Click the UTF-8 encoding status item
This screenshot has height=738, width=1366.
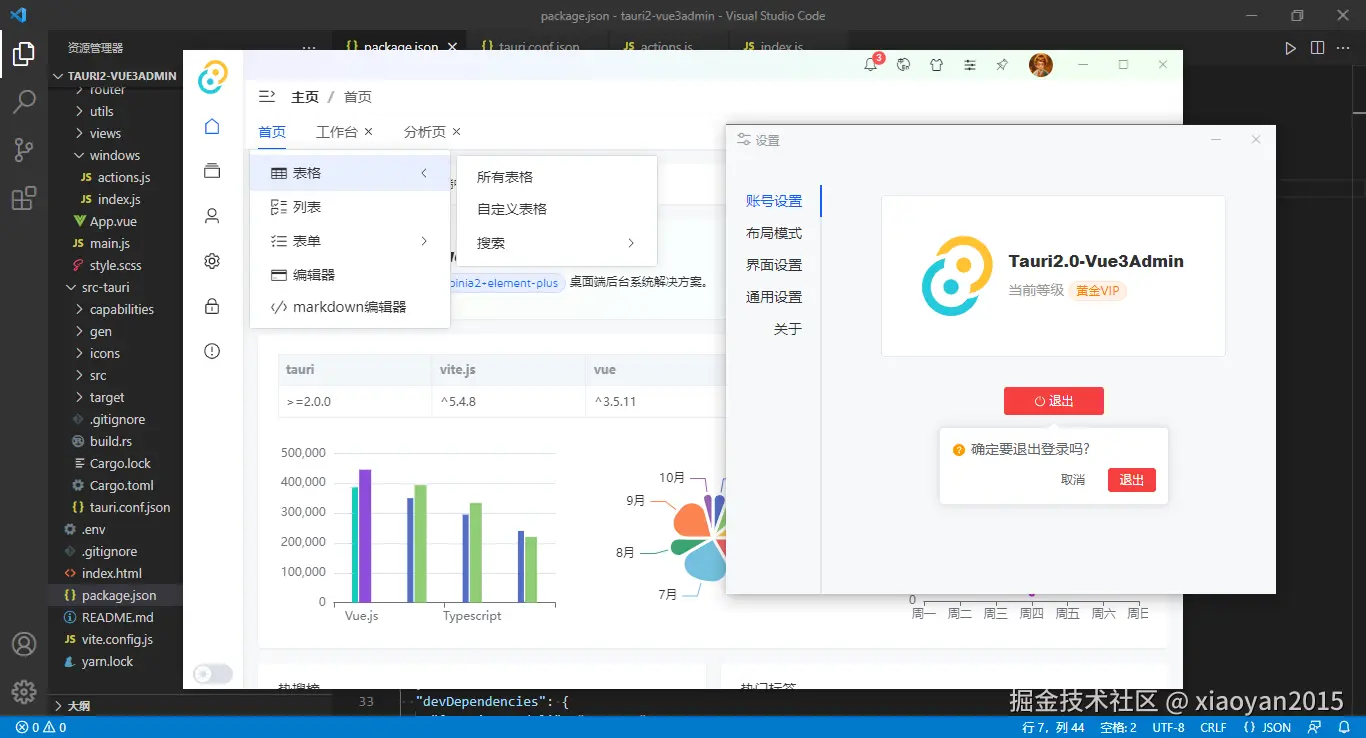point(1168,727)
